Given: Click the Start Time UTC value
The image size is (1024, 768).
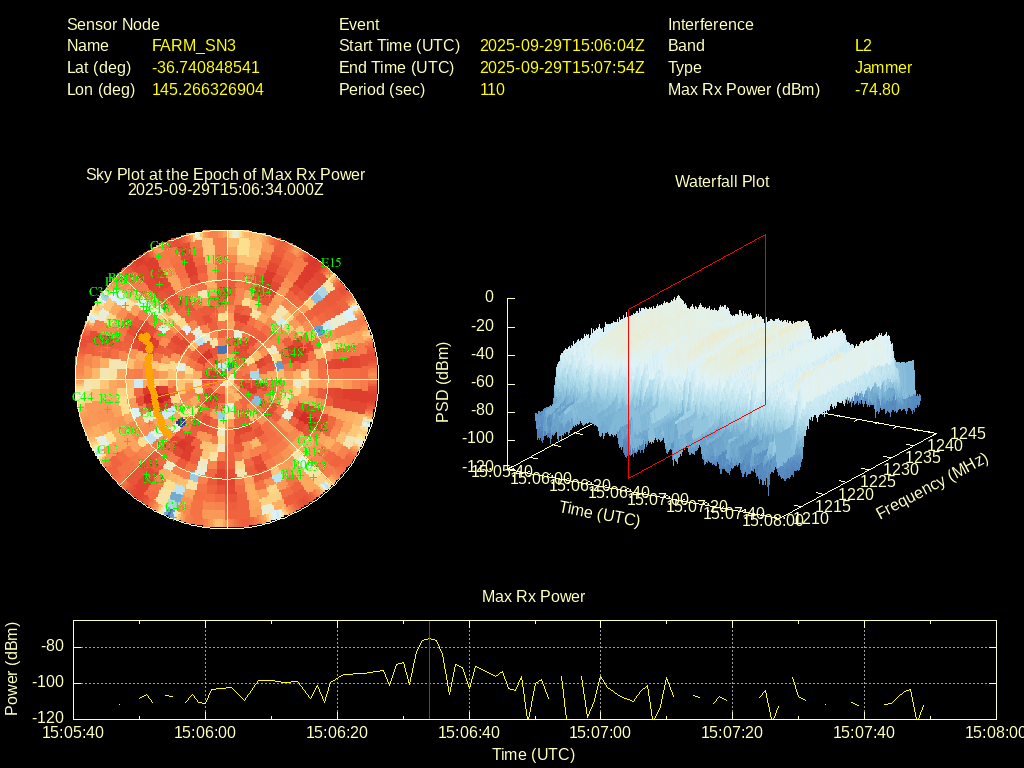Looking at the screenshot, I should point(562,46).
